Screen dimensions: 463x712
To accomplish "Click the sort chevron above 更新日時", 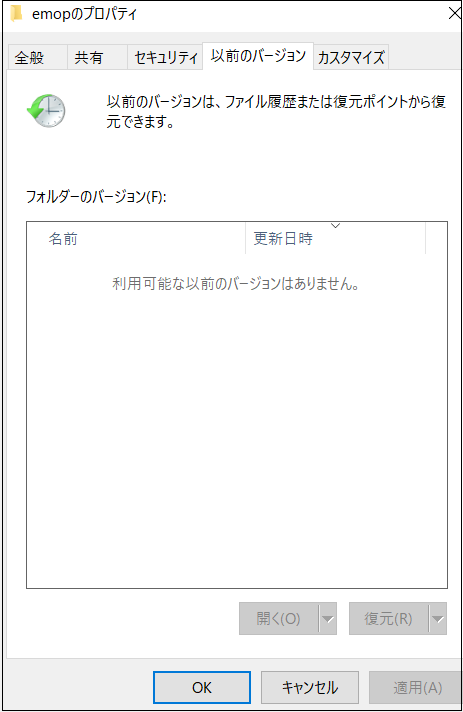I will (335, 226).
